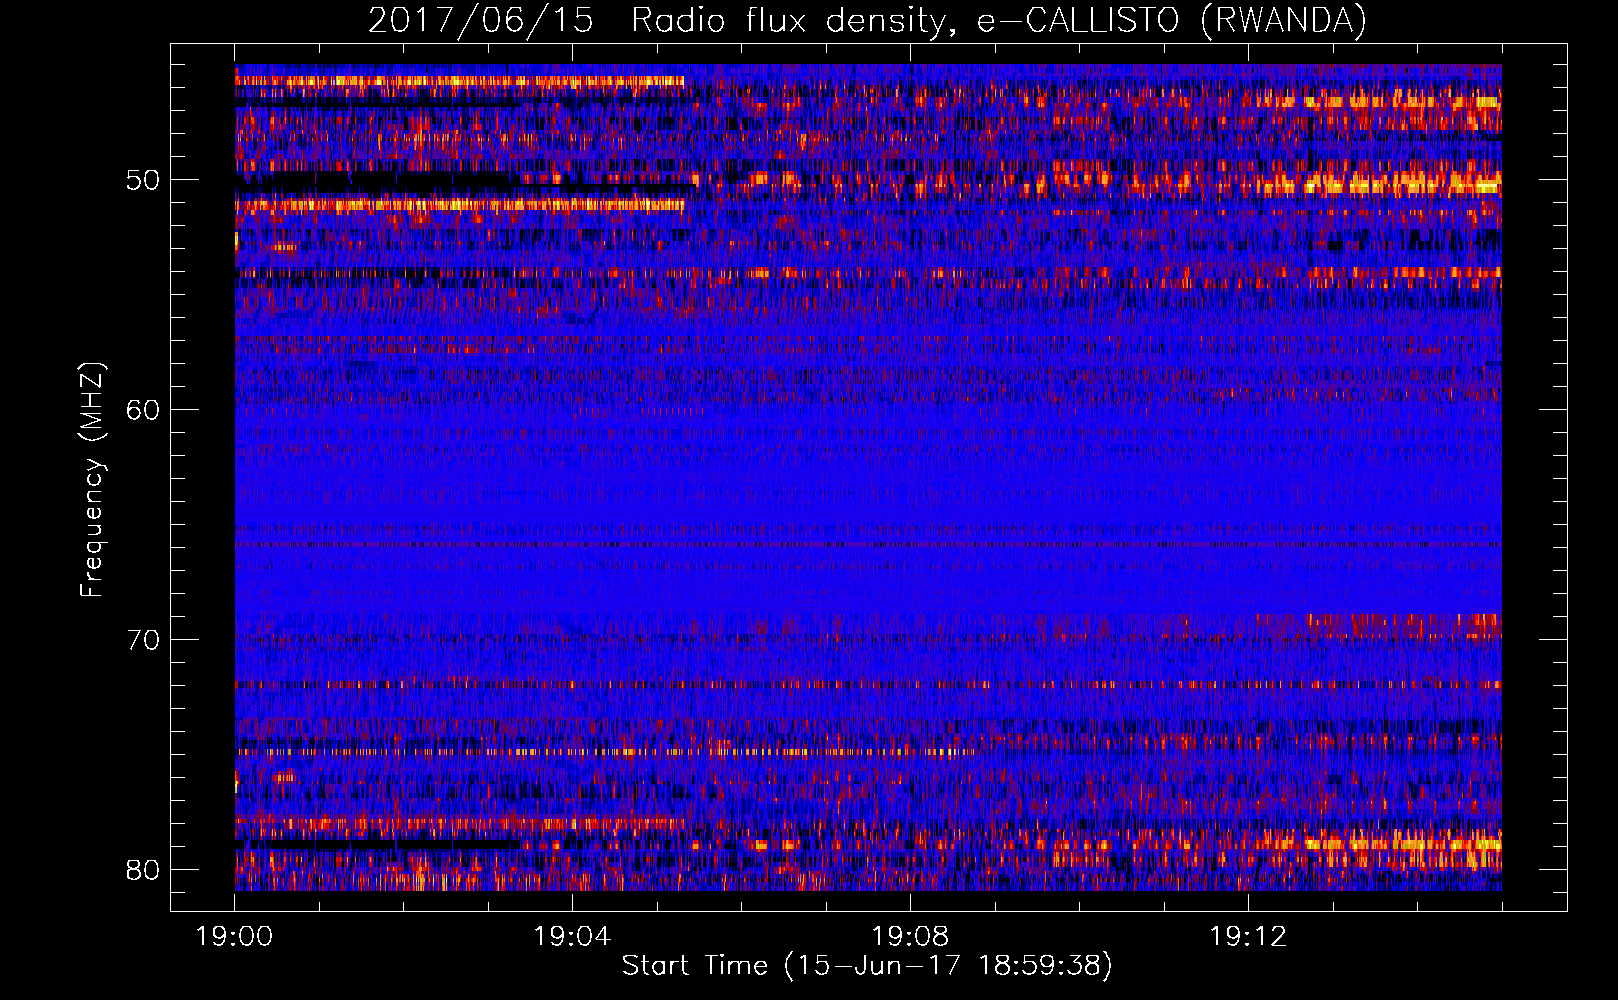Click the 80 MHz tick label
Screen dimensions: 1618x1000
coord(142,870)
